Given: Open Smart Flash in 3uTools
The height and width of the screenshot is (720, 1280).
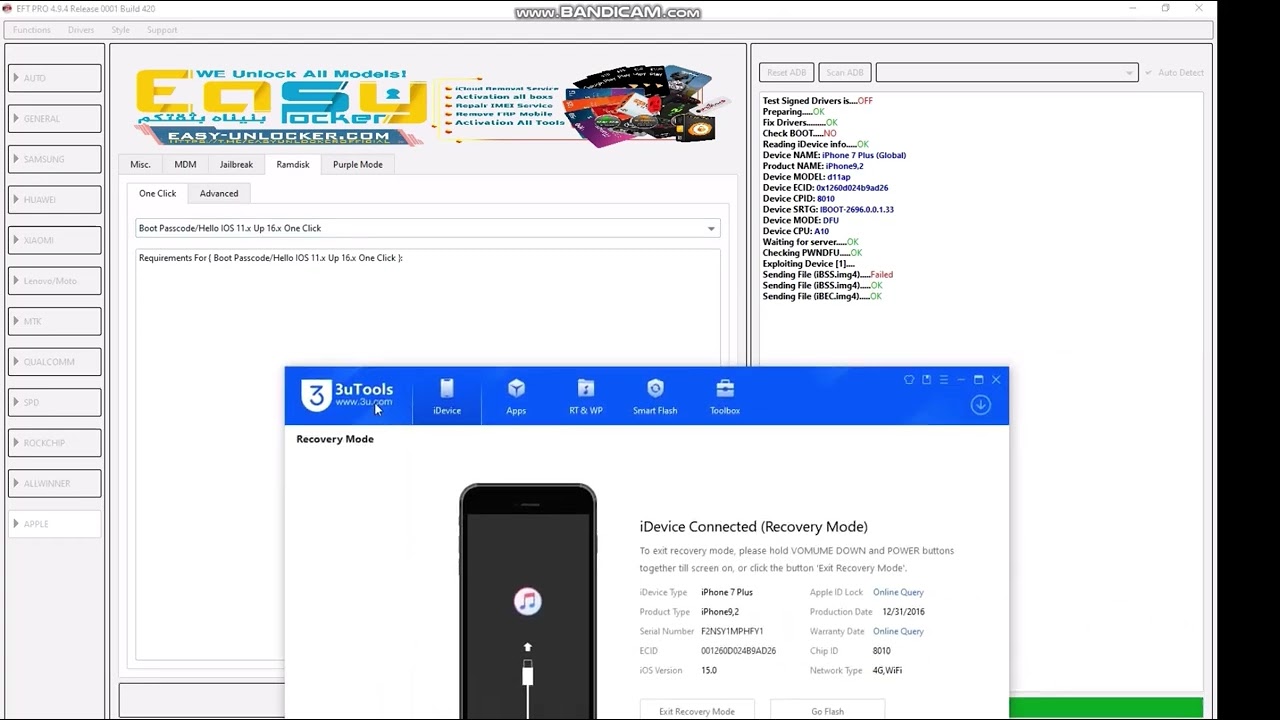Looking at the screenshot, I should pos(655,396).
